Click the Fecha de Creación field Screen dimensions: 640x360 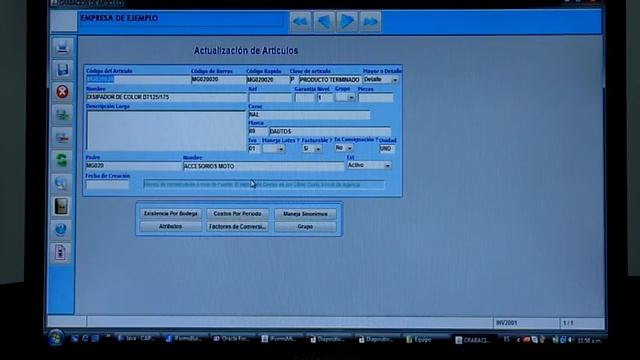coord(107,184)
